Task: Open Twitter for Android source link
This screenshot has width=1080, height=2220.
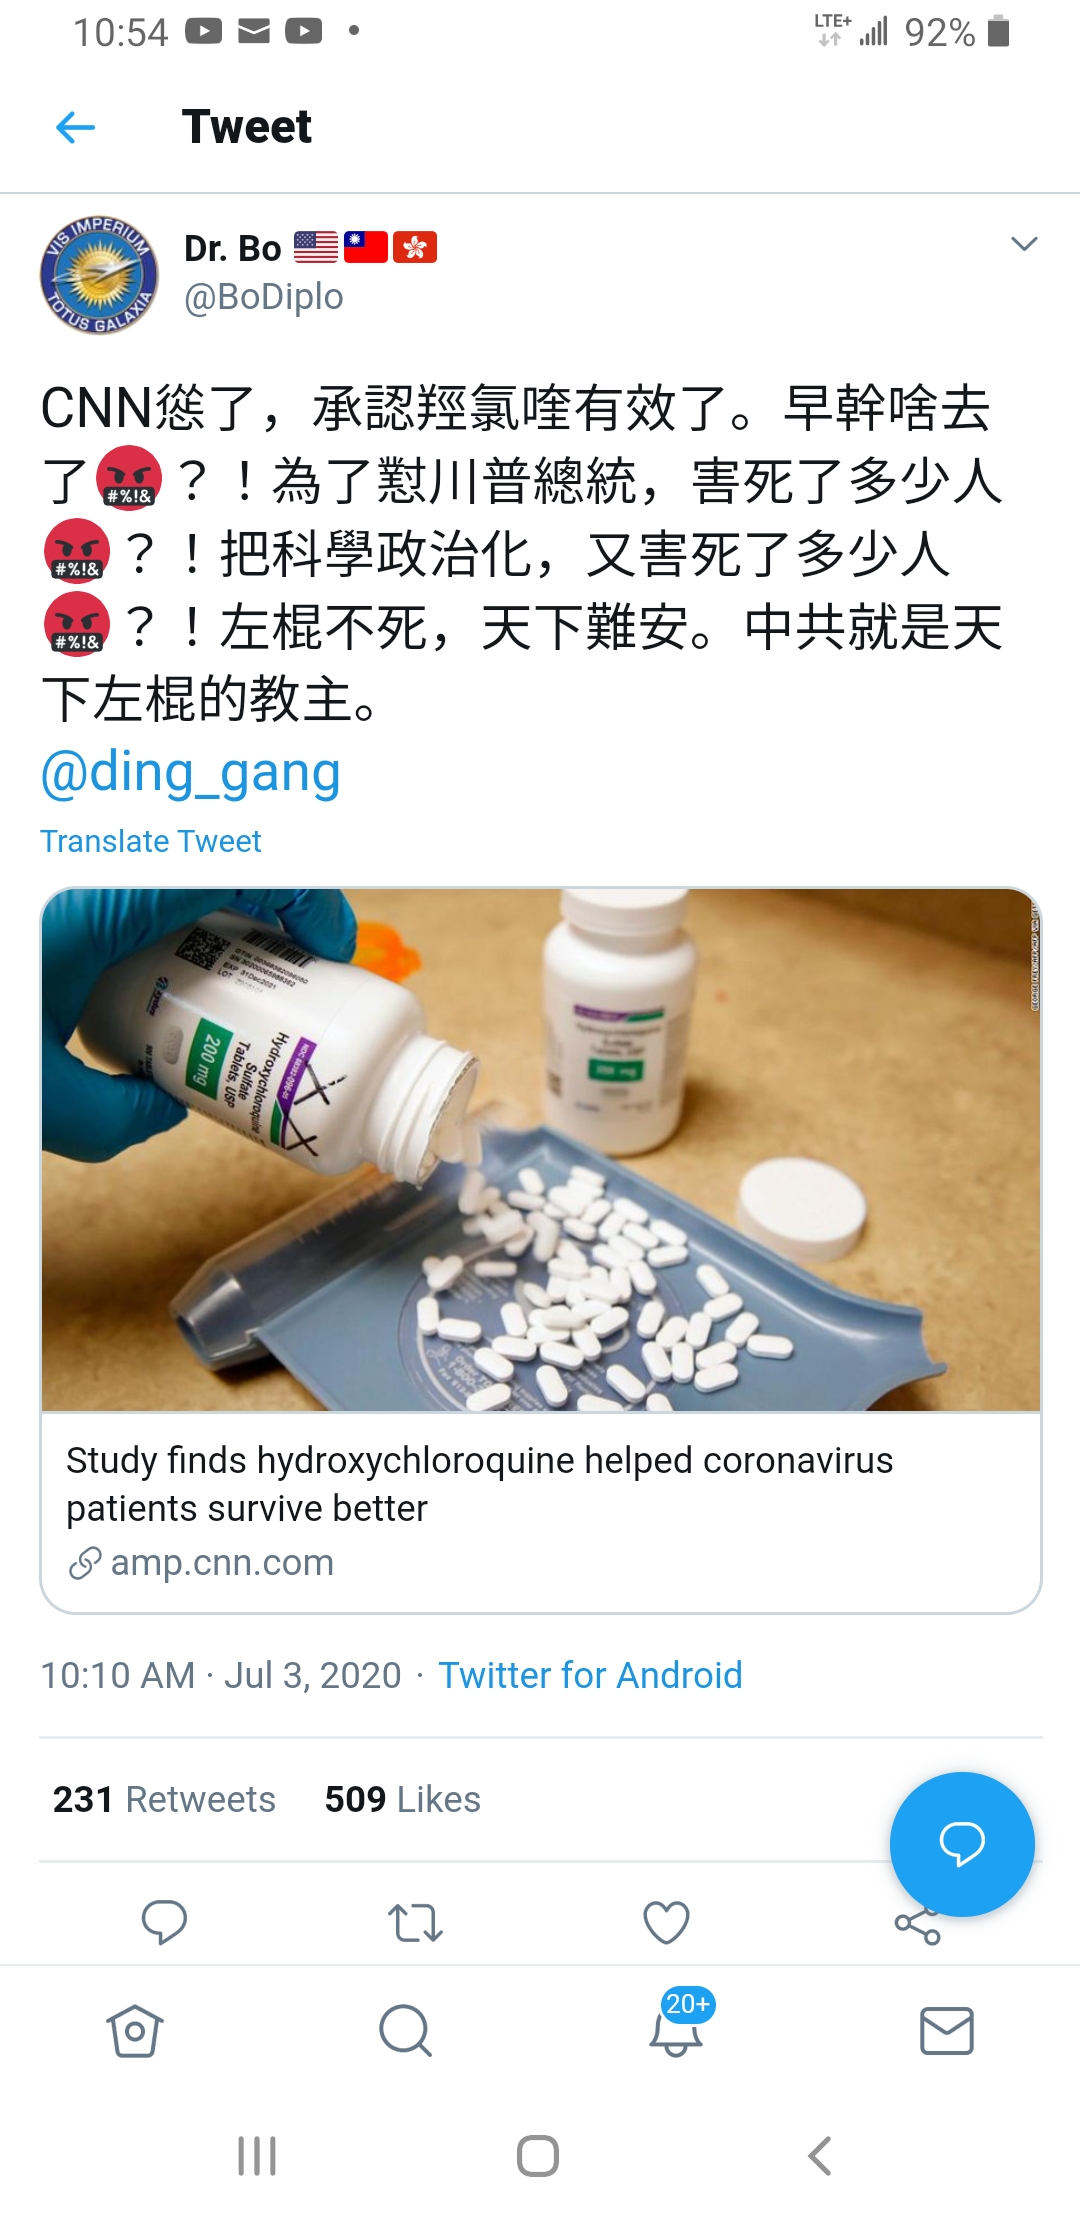Action: 590,1675
